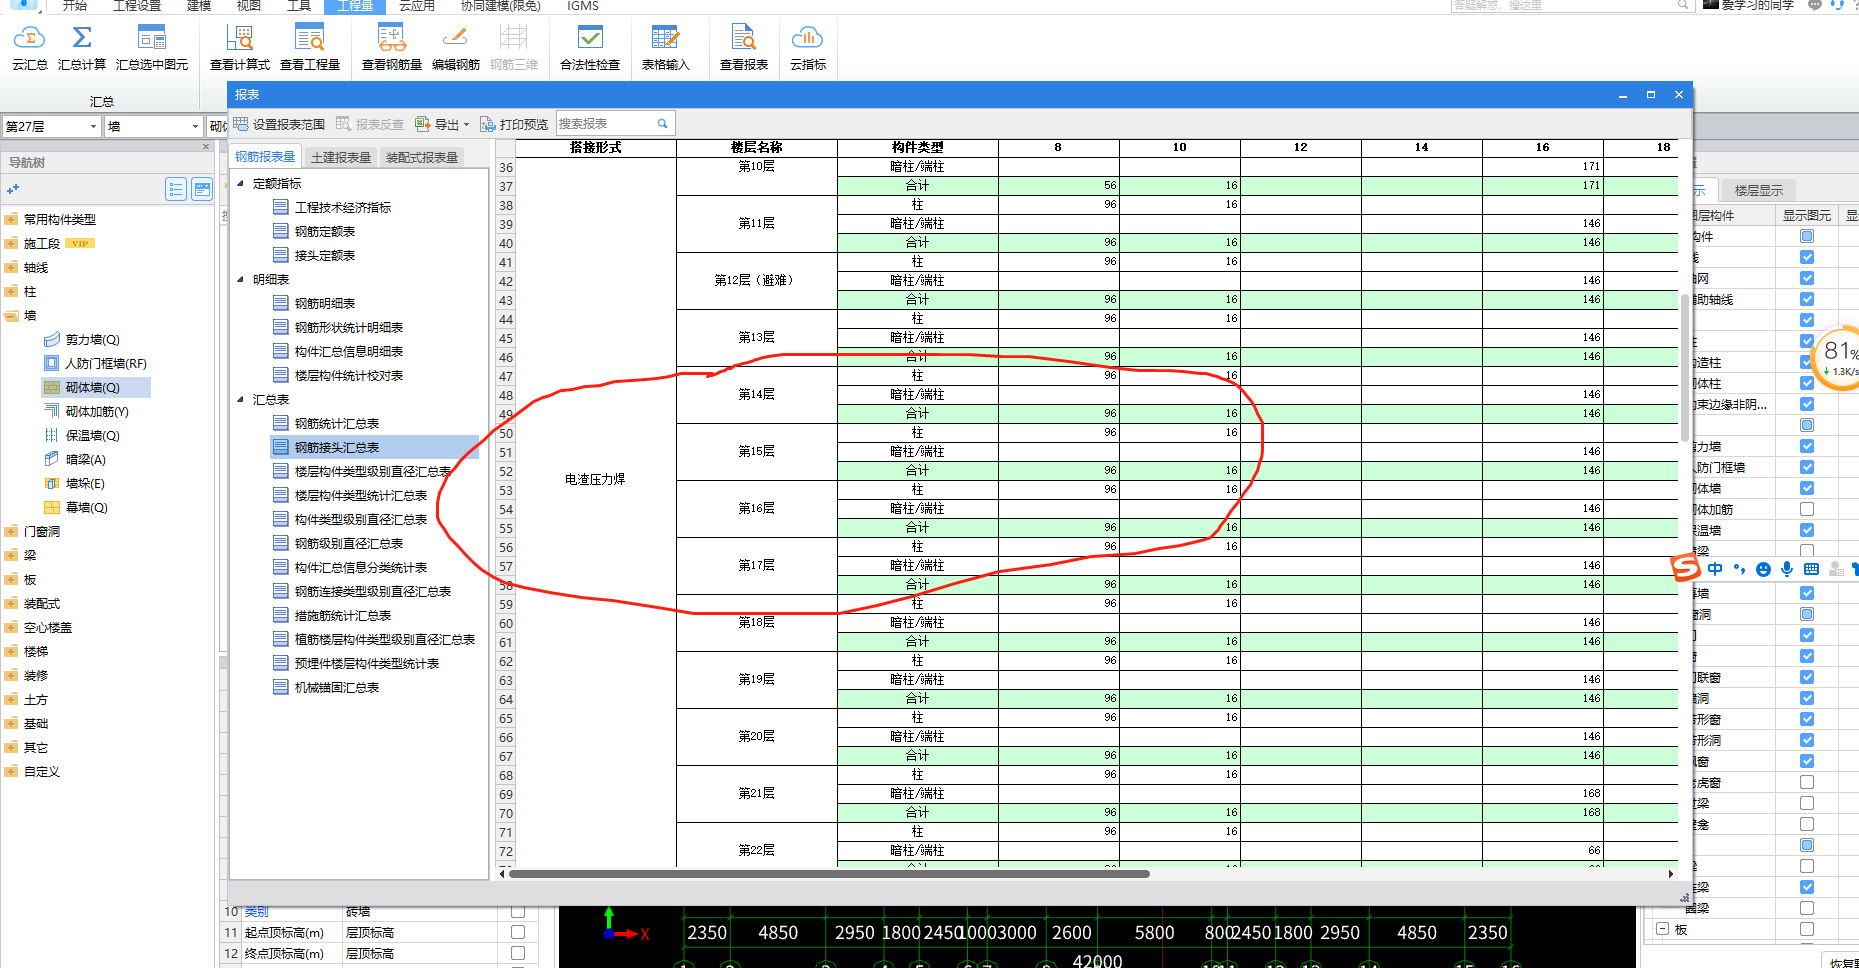
Task: Collapse the 定额指标 tree group
Action: (241, 183)
